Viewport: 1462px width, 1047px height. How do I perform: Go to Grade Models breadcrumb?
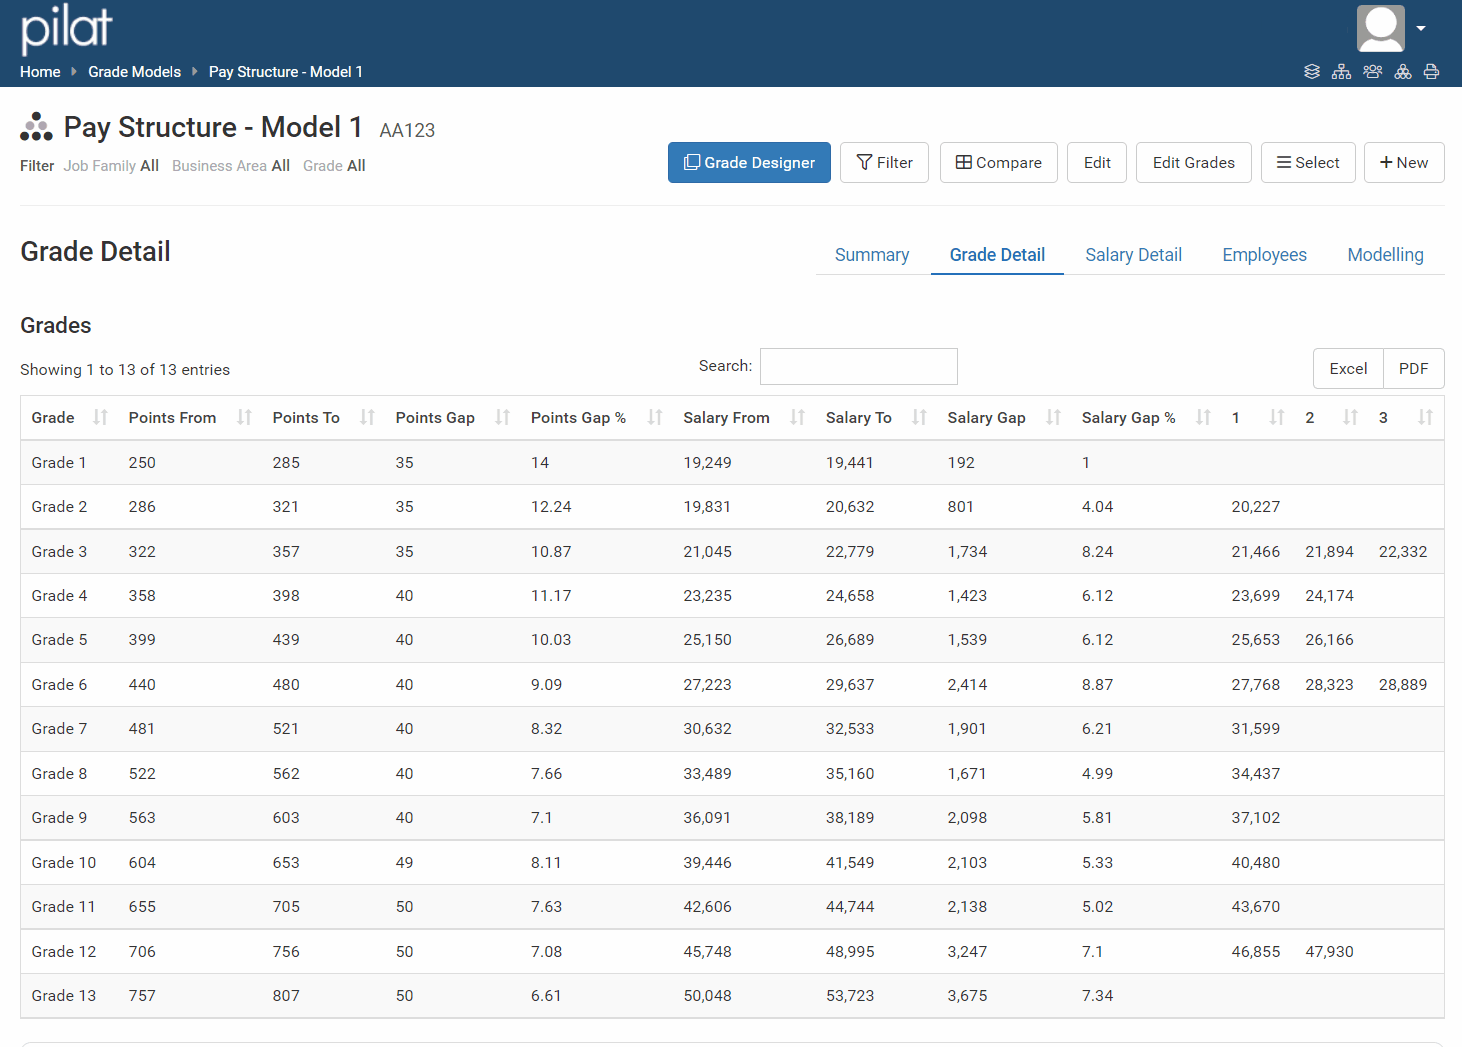tap(134, 72)
